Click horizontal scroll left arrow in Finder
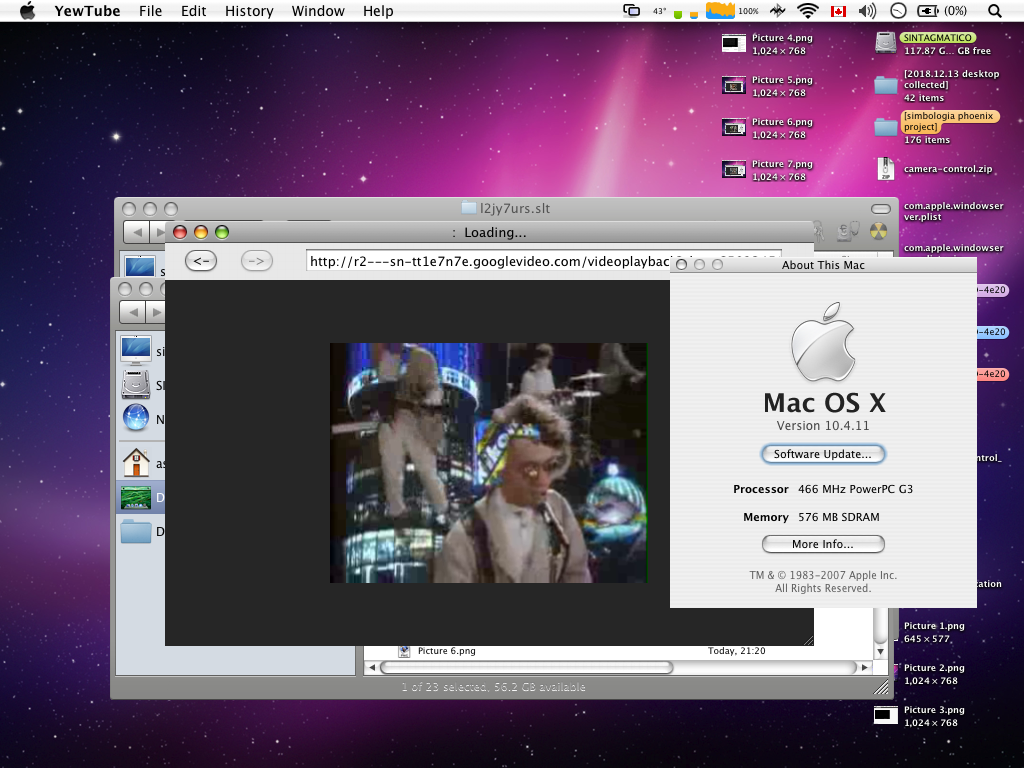The width and height of the screenshot is (1024, 768). tap(372, 667)
